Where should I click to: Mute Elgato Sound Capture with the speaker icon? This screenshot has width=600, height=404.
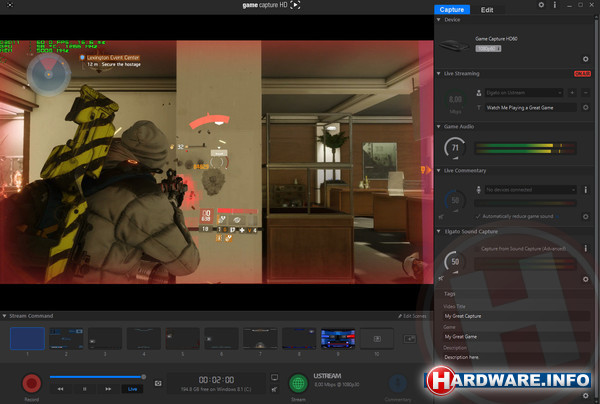(441, 278)
